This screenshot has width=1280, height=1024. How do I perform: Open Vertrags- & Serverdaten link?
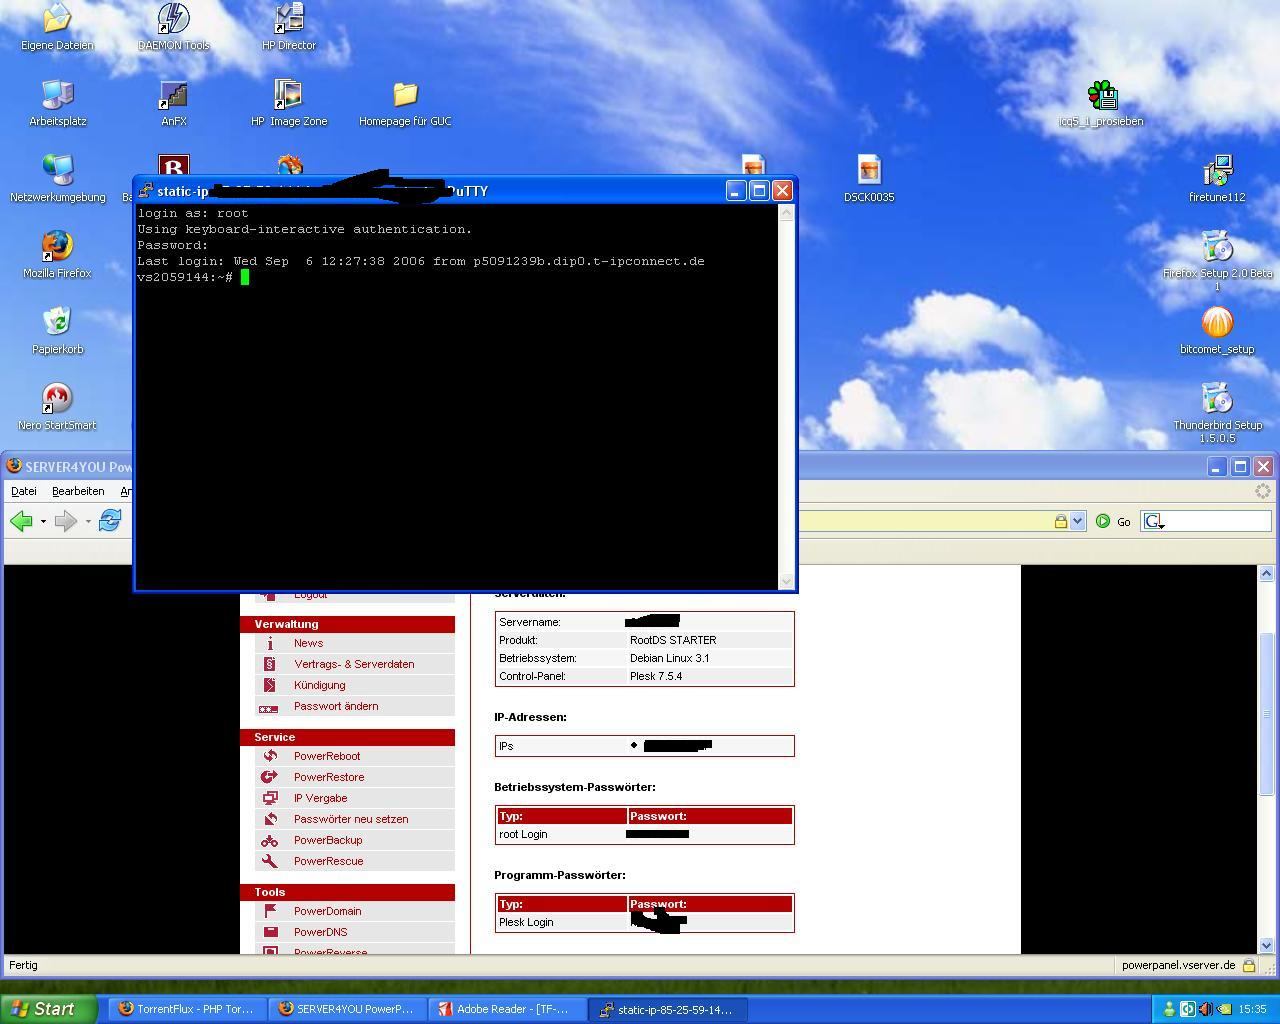pyautogui.click(x=354, y=664)
